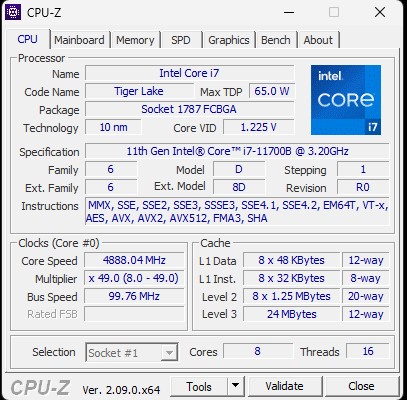Click the CPU-Z app icon in title bar

tap(13, 12)
